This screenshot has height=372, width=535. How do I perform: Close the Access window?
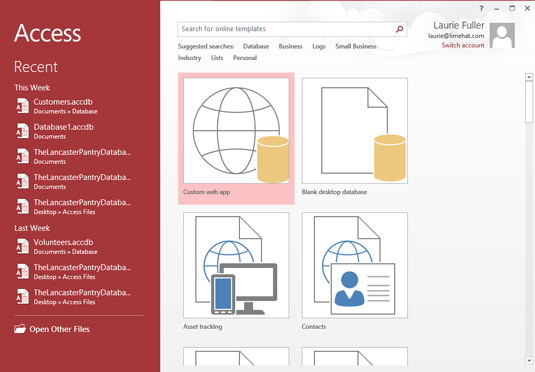pyautogui.click(x=527, y=8)
